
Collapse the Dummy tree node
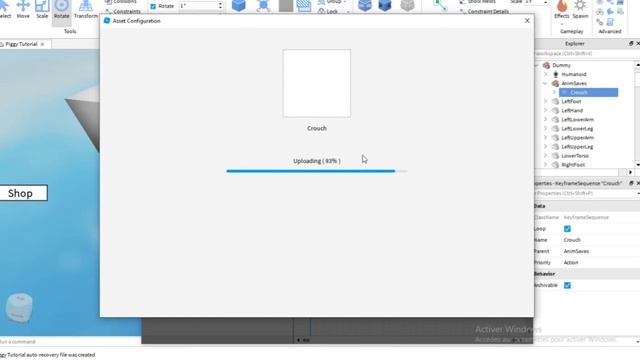click(536, 65)
